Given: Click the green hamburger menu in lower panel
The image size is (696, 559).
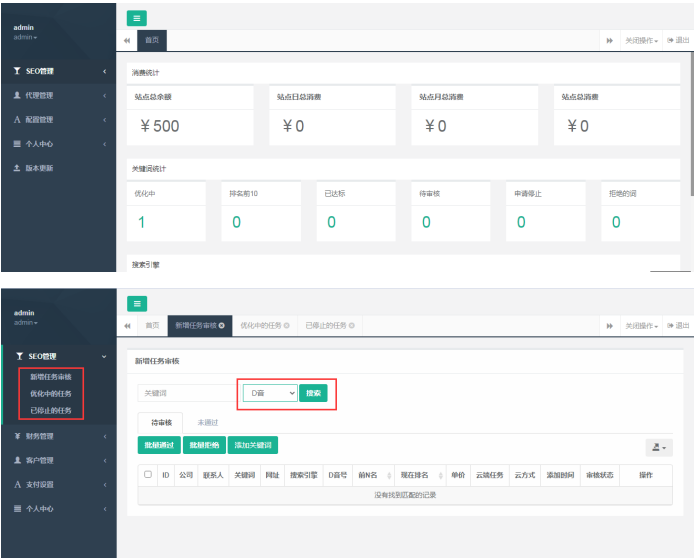Looking at the screenshot, I should coord(137,304).
